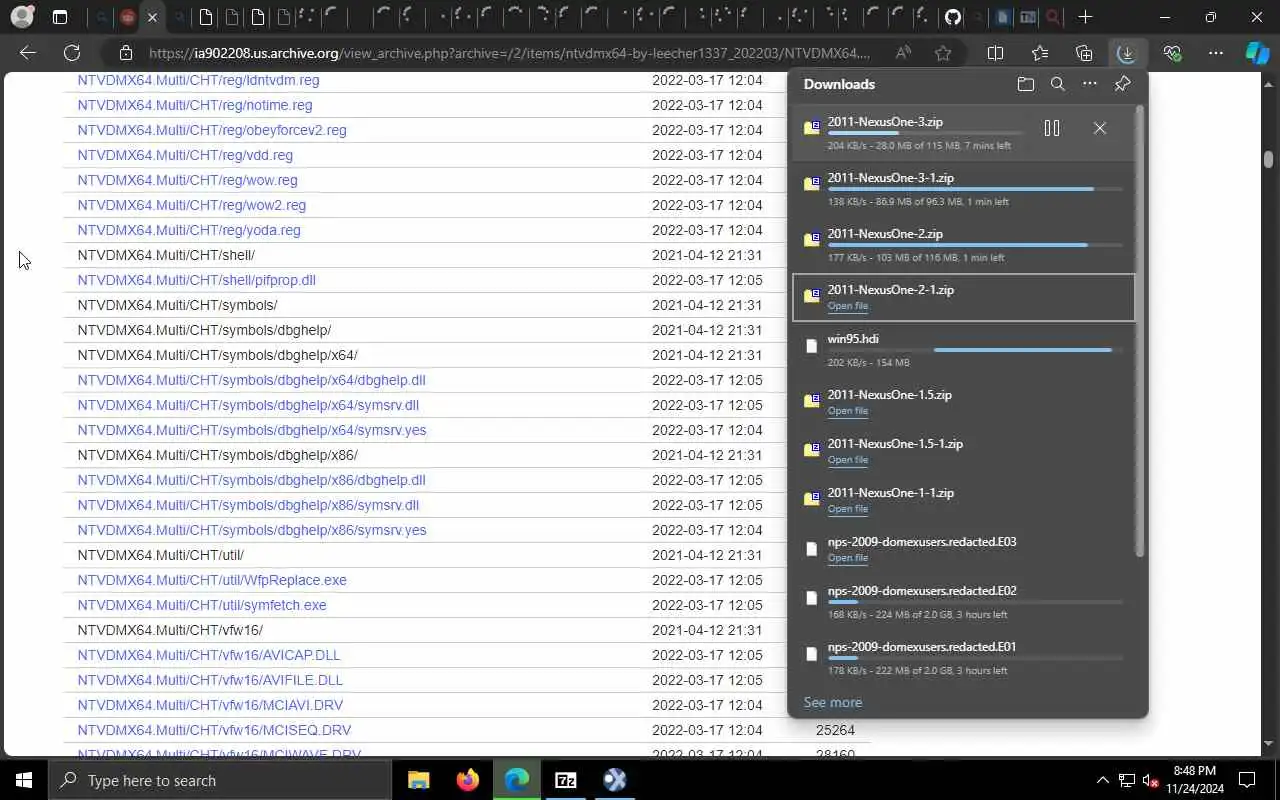Open file nps-2009-domexusers.redacted.E03
This screenshot has width=1280, height=800.
coord(848,558)
